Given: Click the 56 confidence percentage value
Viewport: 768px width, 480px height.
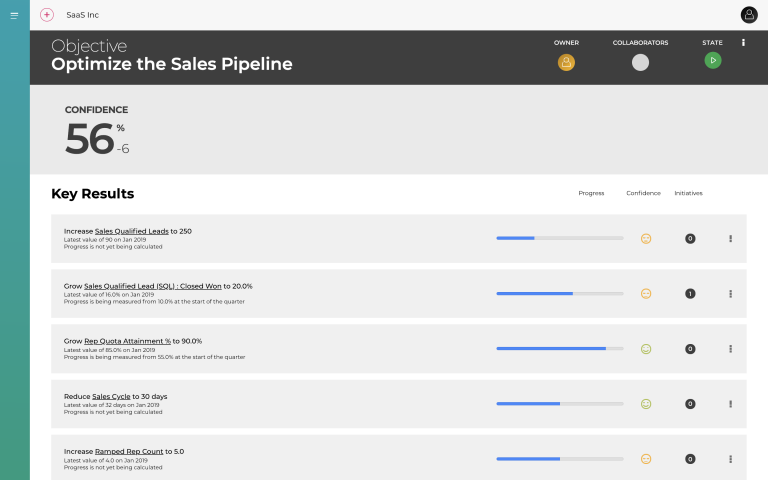Looking at the screenshot, I should 90,139.
